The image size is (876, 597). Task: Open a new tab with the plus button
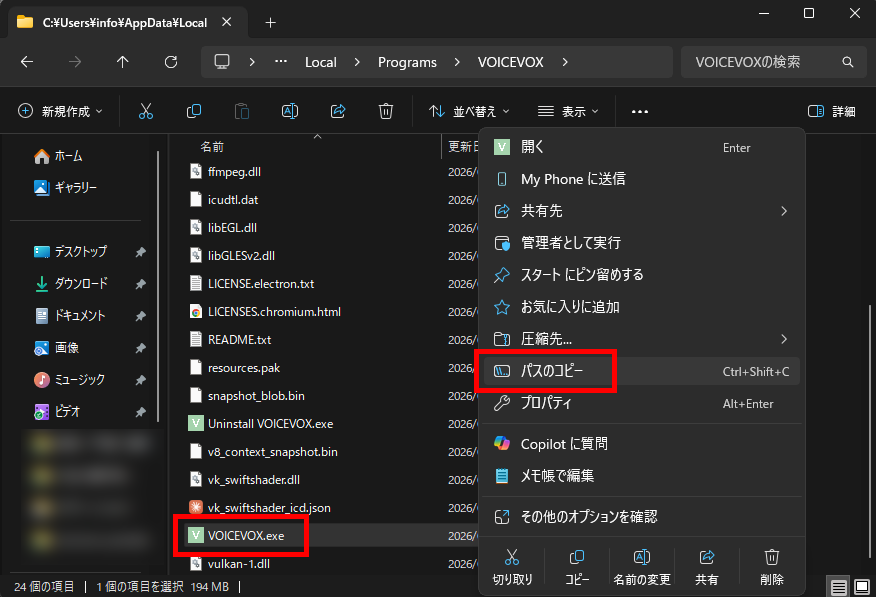tap(270, 22)
